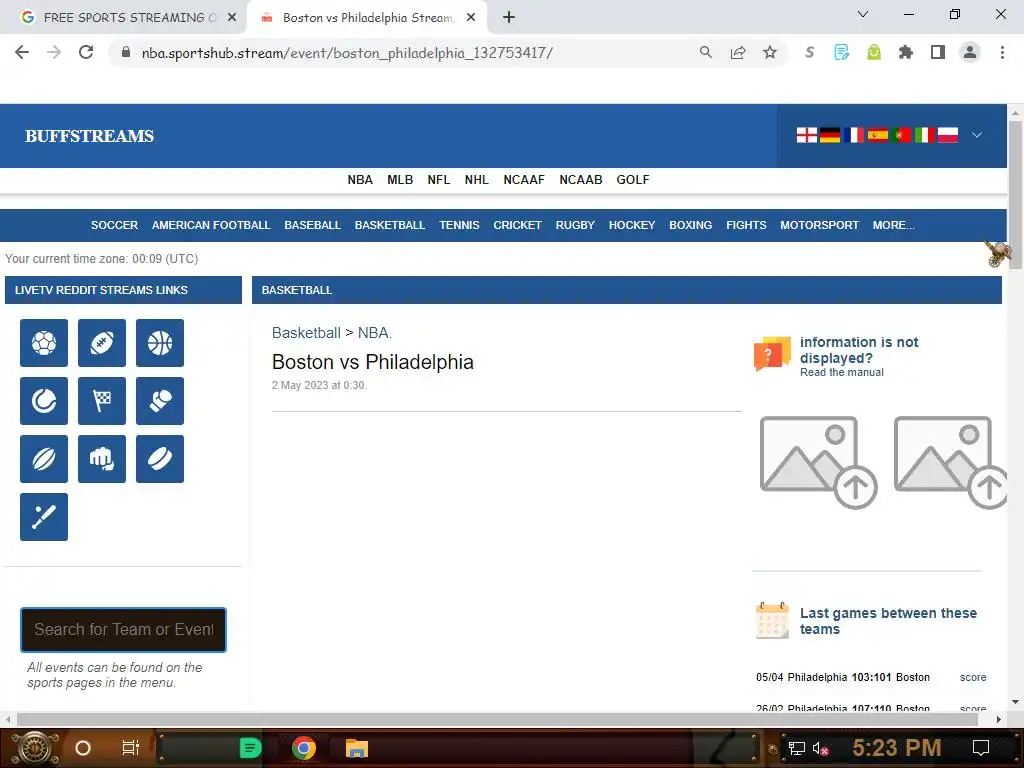Open the baseball bat sidebar icon
This screenshot has width=1024, height=768.
44,517
